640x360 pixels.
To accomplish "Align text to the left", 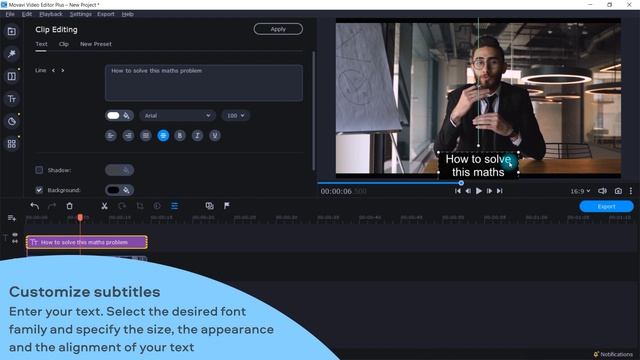I will click(111, 136).
